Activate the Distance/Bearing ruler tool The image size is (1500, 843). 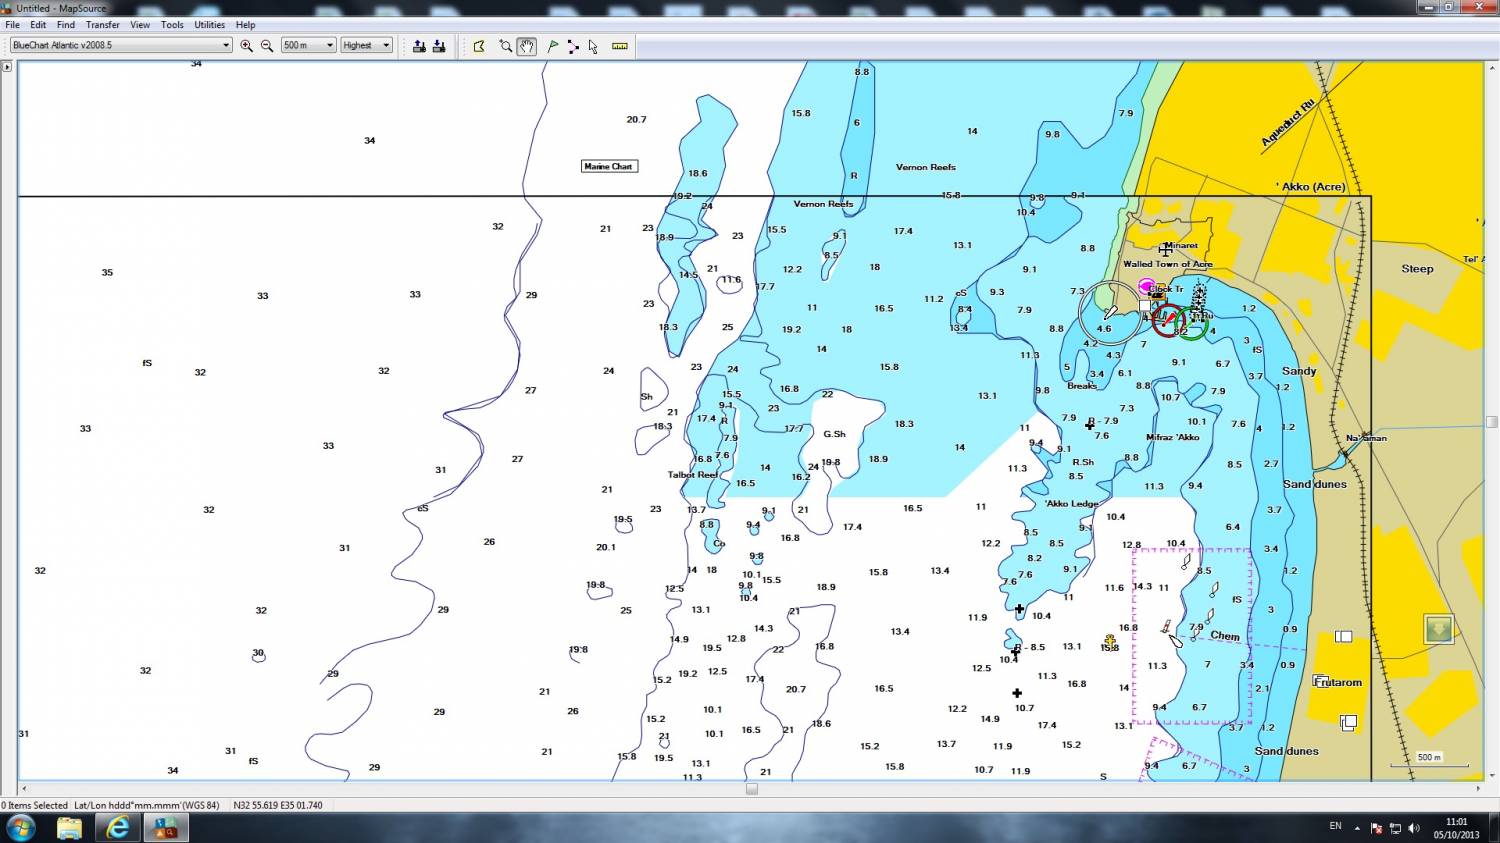click(x=620, y=46)
